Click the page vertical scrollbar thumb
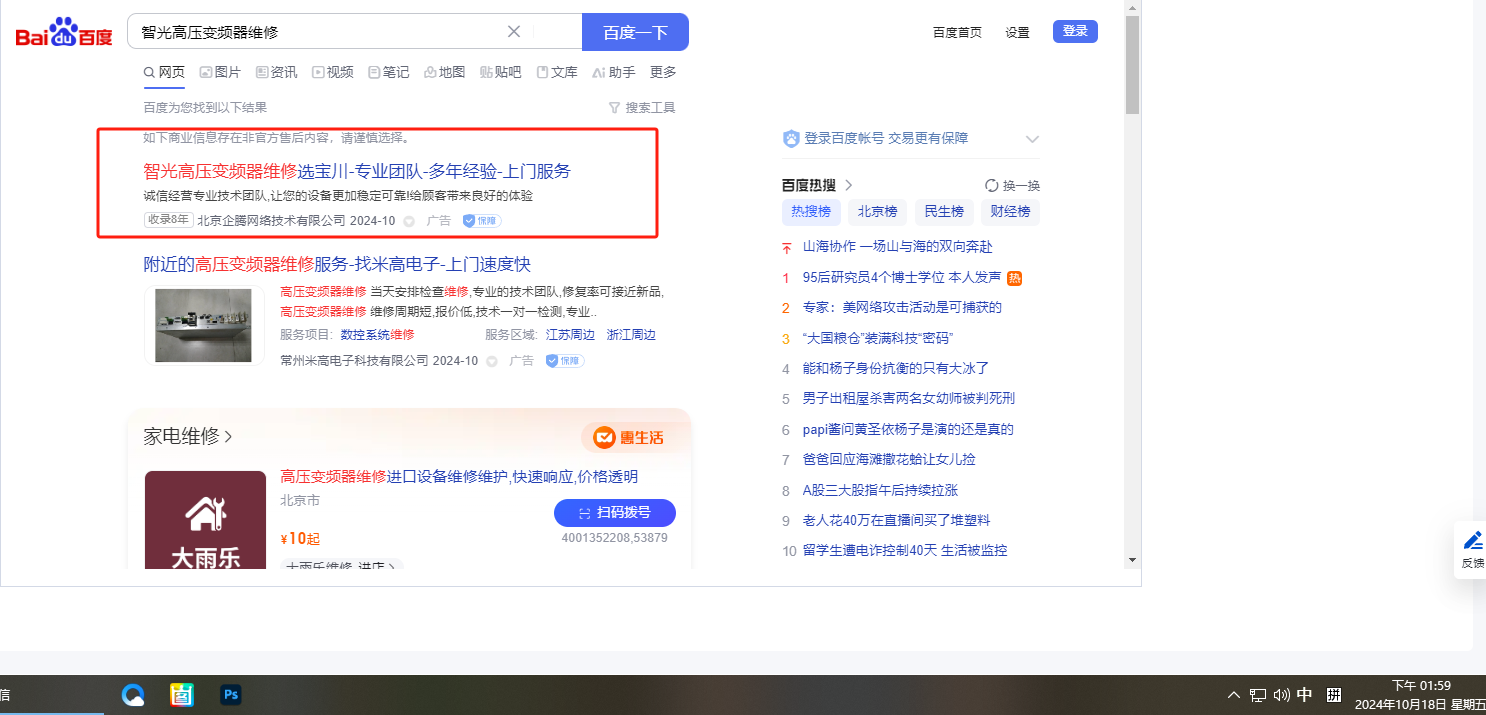Image resolution: width=1486 pixels, height=715 pixels. pos(1132,65)
